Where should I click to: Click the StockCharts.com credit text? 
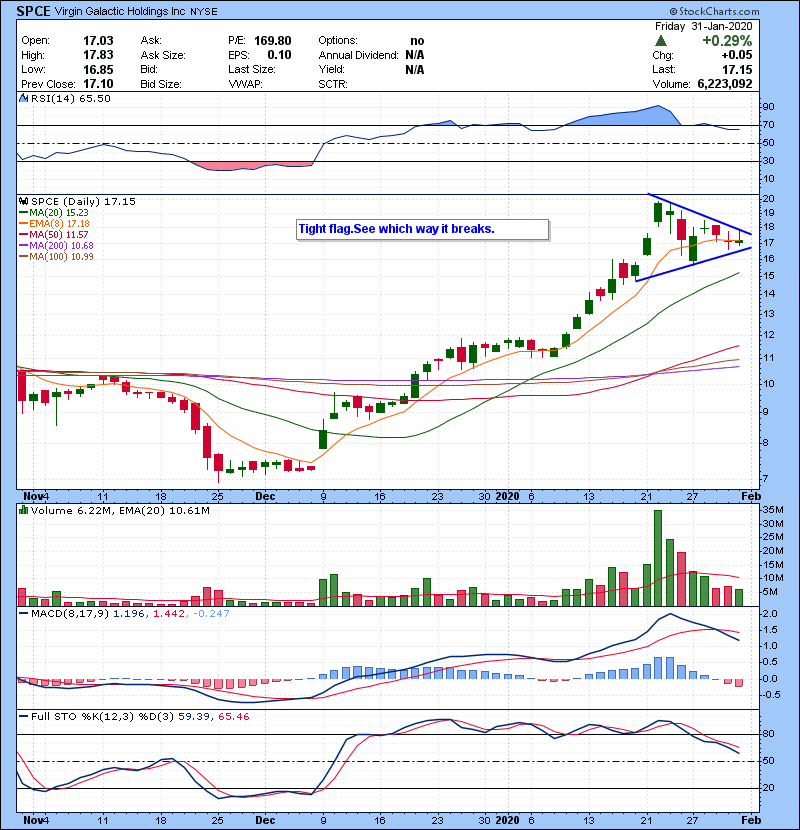coord(714,11)
